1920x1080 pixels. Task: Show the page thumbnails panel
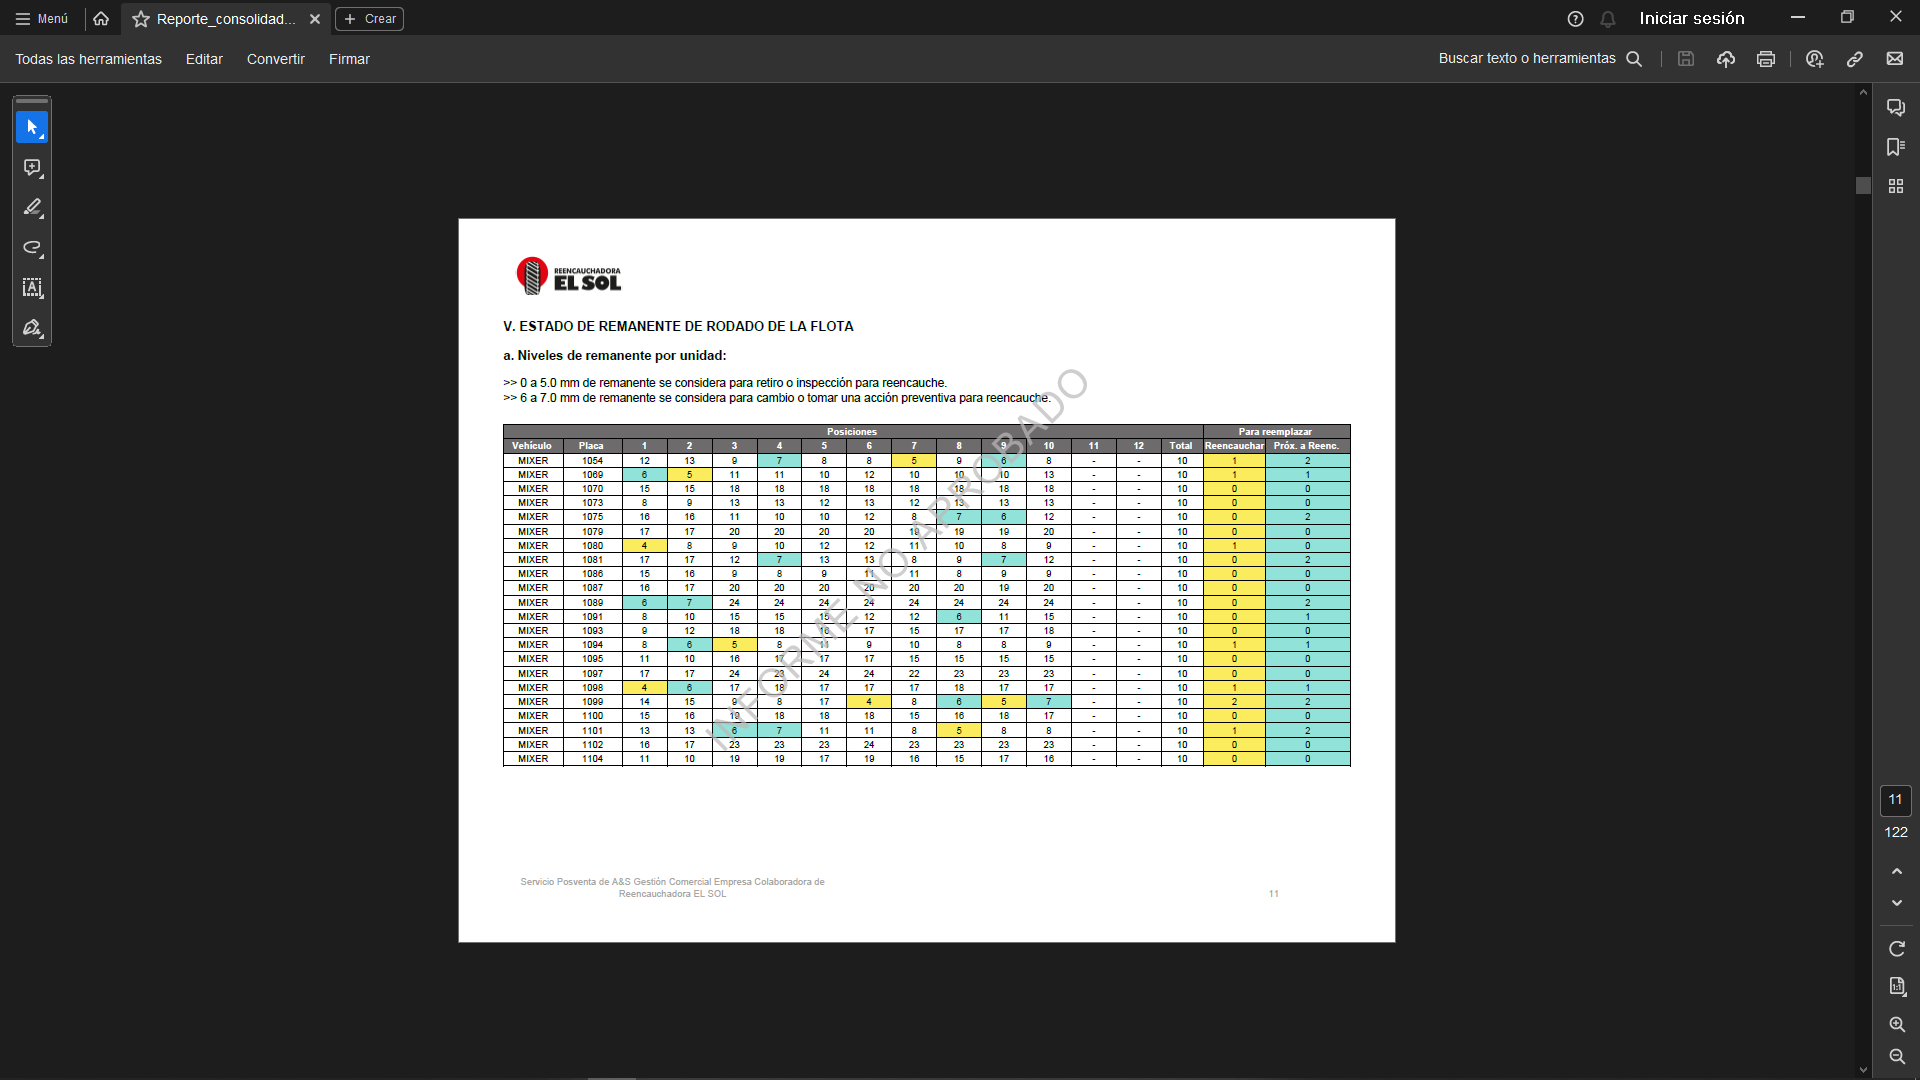1895,186
